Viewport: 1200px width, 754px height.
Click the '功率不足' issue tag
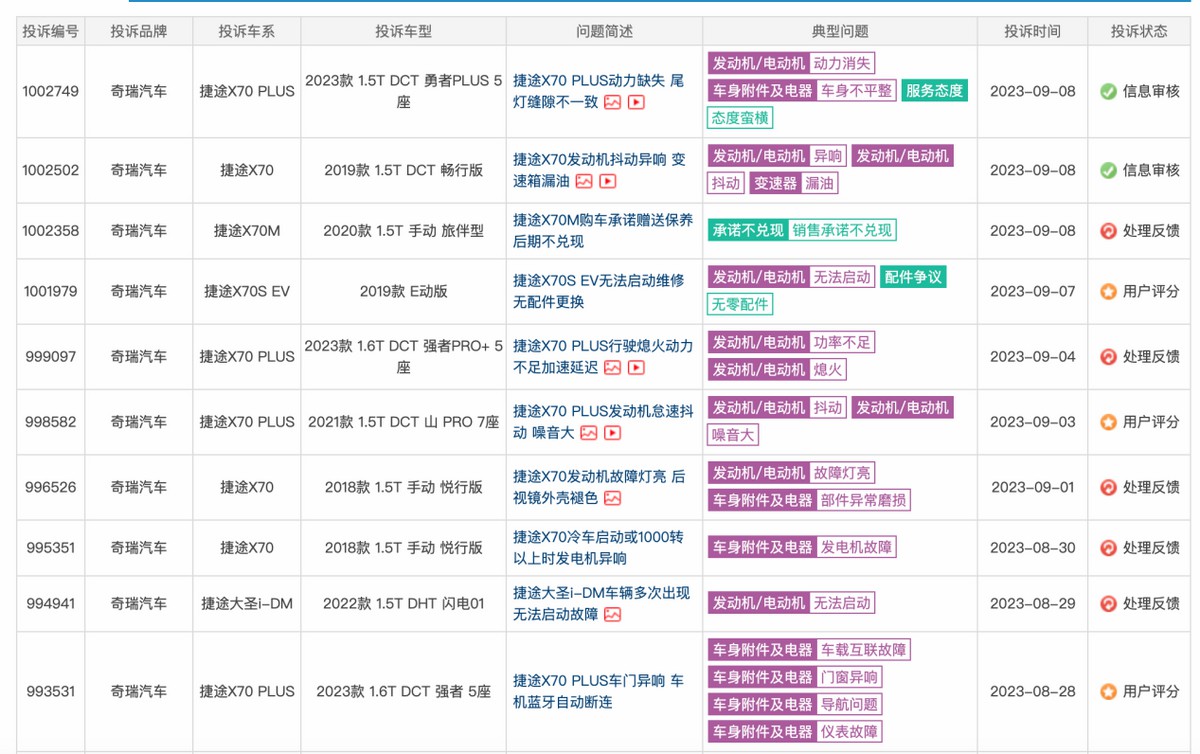tap(842, 343)
